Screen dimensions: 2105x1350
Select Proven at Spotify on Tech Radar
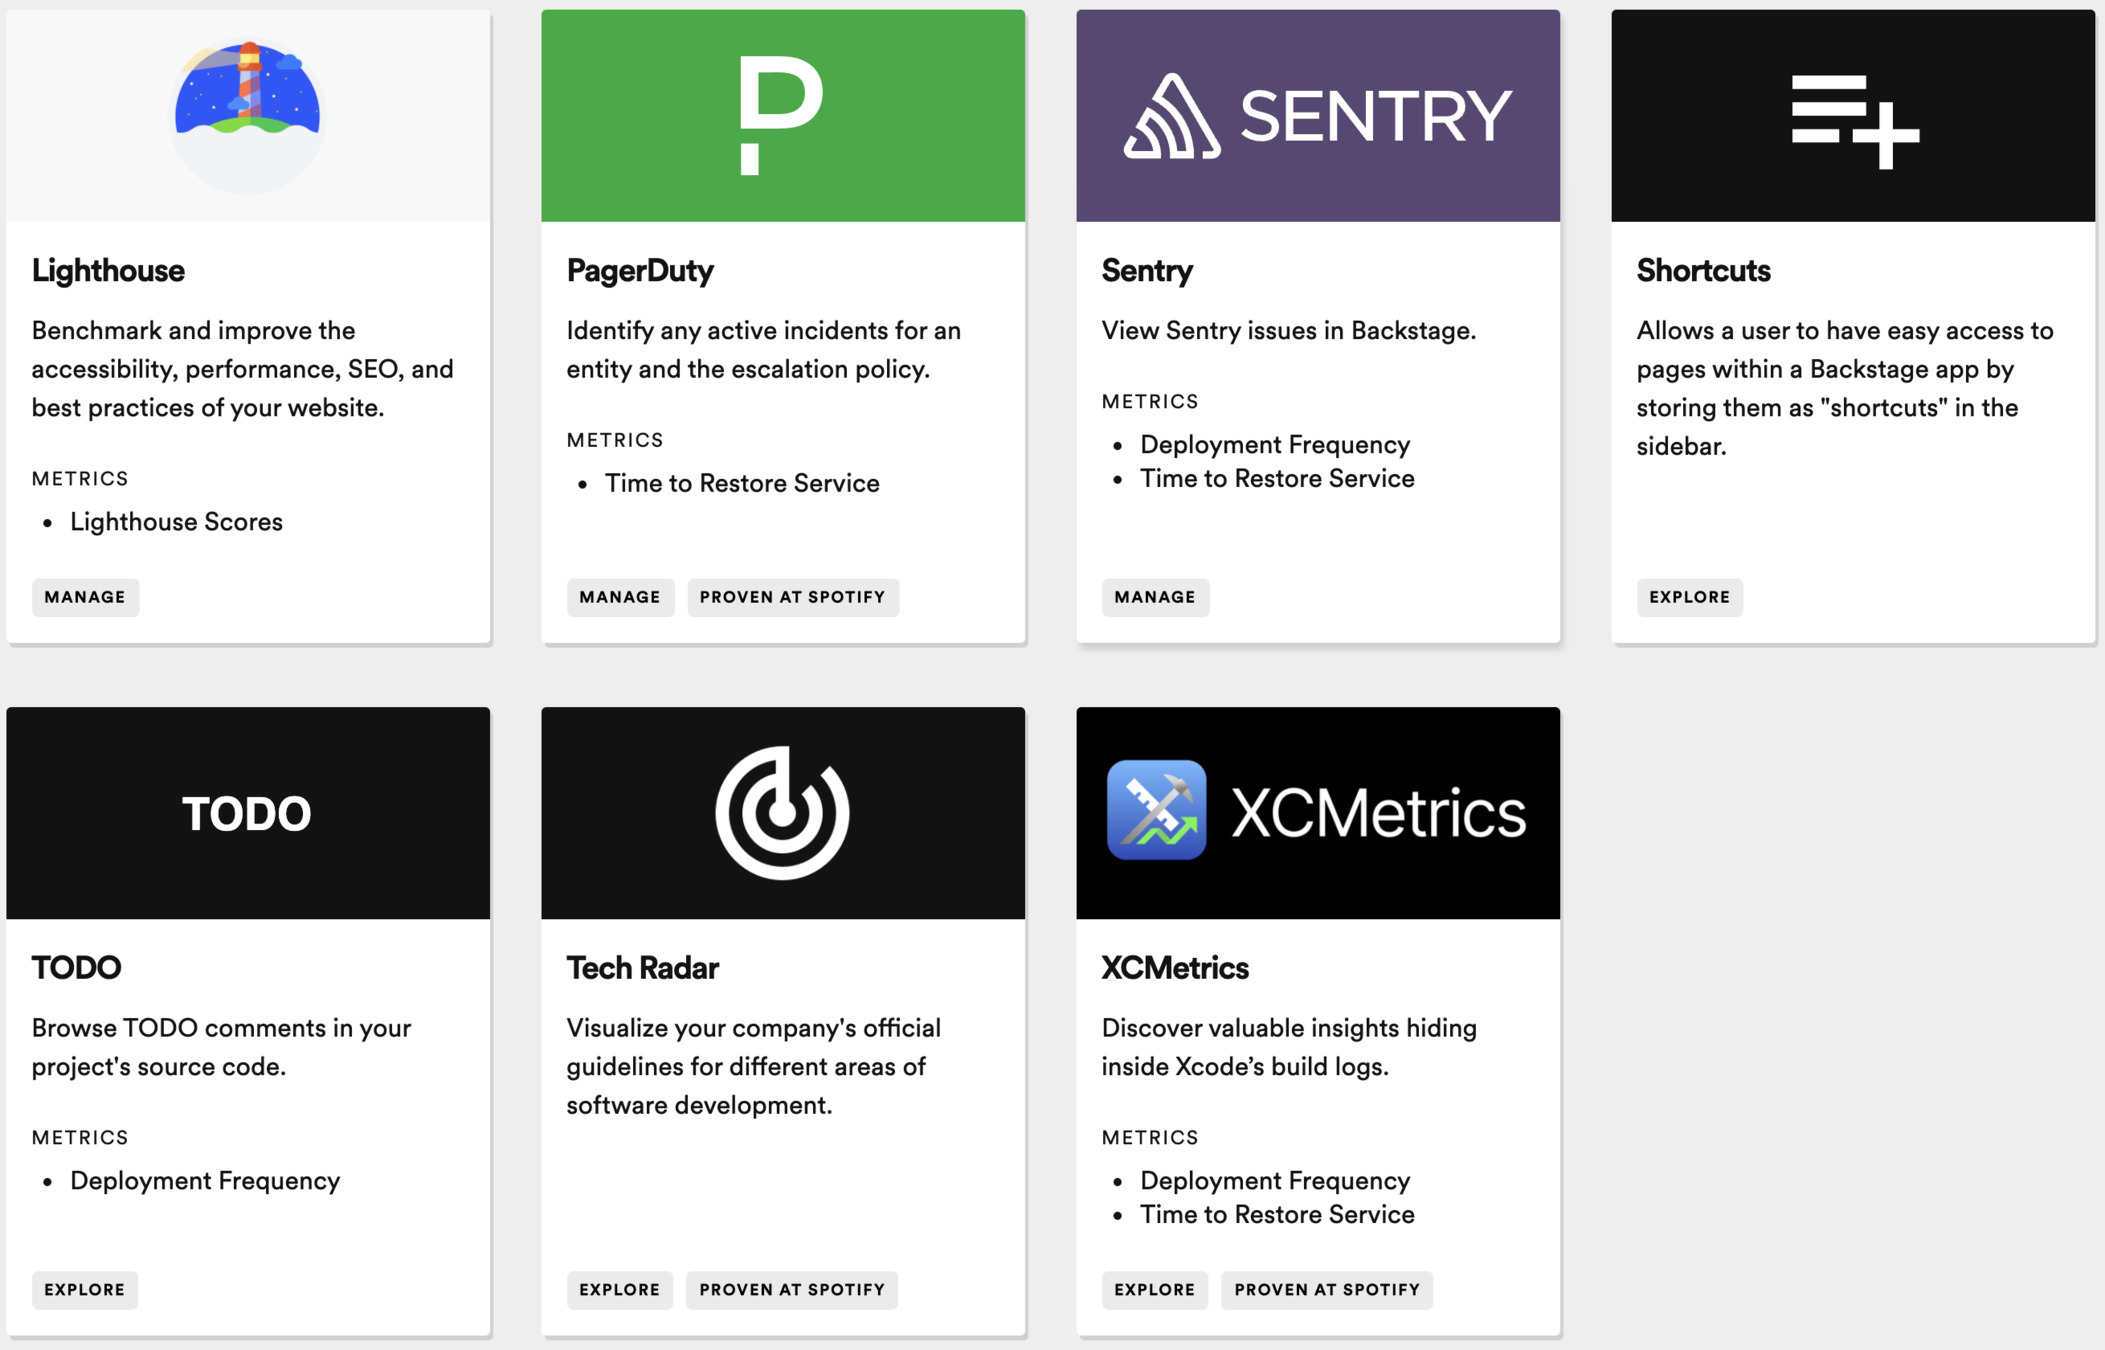(x=791, y=1290)
